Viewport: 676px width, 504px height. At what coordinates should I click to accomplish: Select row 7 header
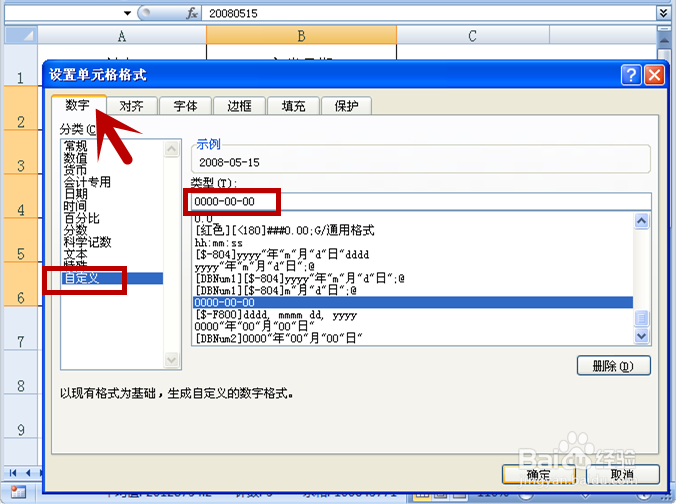point(21,329)
